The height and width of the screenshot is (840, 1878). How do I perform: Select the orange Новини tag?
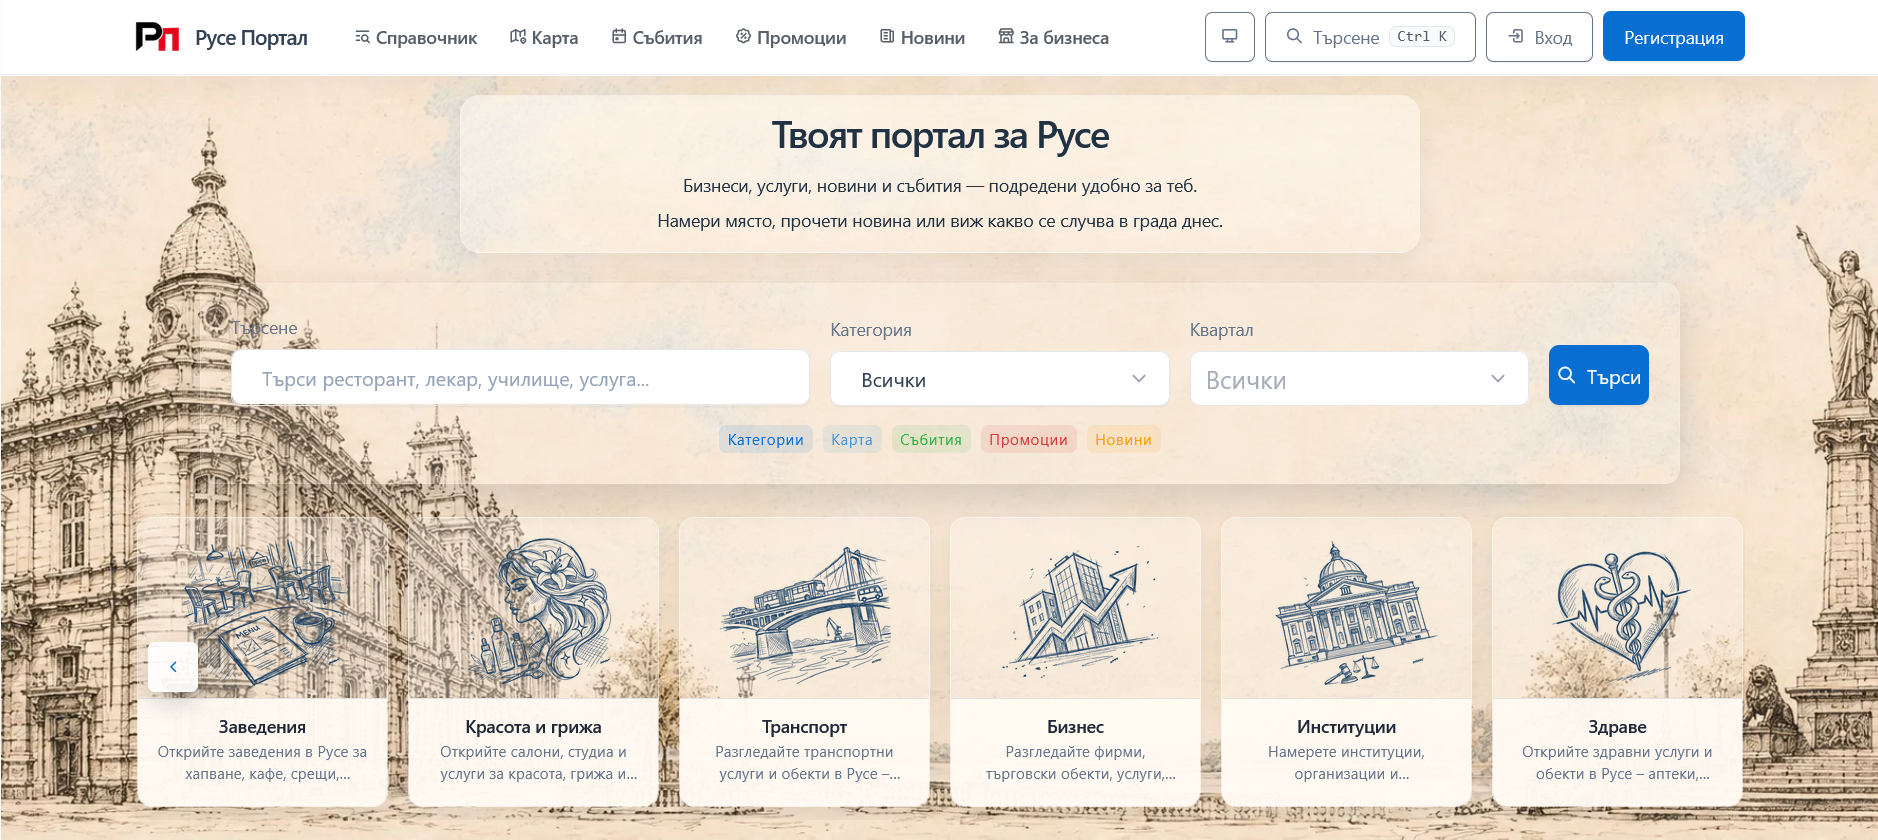1123,440
